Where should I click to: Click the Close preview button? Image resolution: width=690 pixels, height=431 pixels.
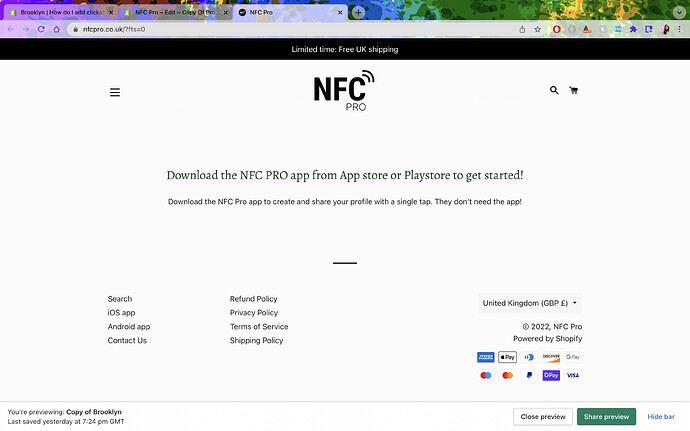pyautogui.click(x=543, y=416)
